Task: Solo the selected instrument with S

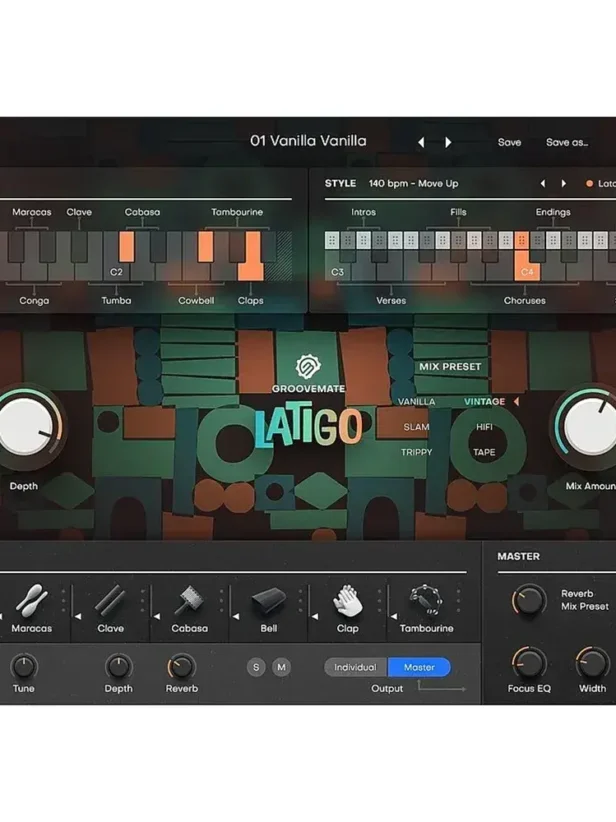Action: point(256,667)
